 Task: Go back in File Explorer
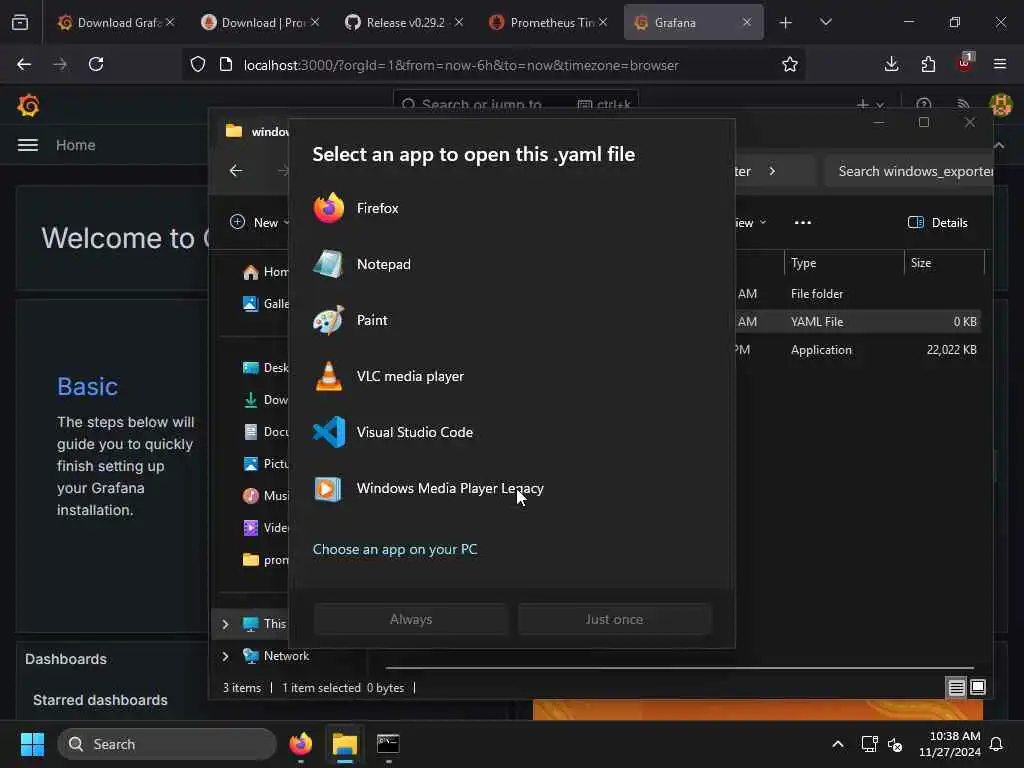coord(236,170)
